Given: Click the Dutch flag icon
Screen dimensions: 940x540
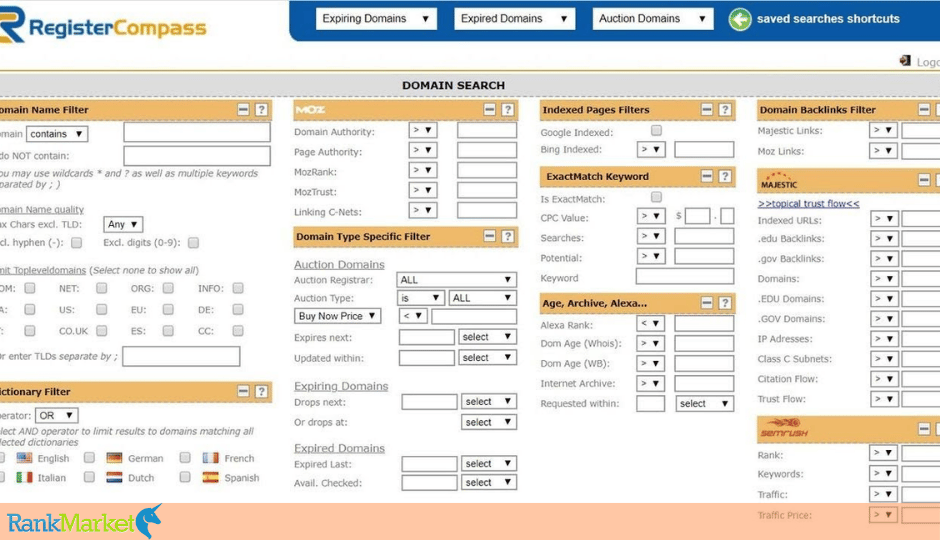Looking at the screenshot, I should [x=114, y=478].
